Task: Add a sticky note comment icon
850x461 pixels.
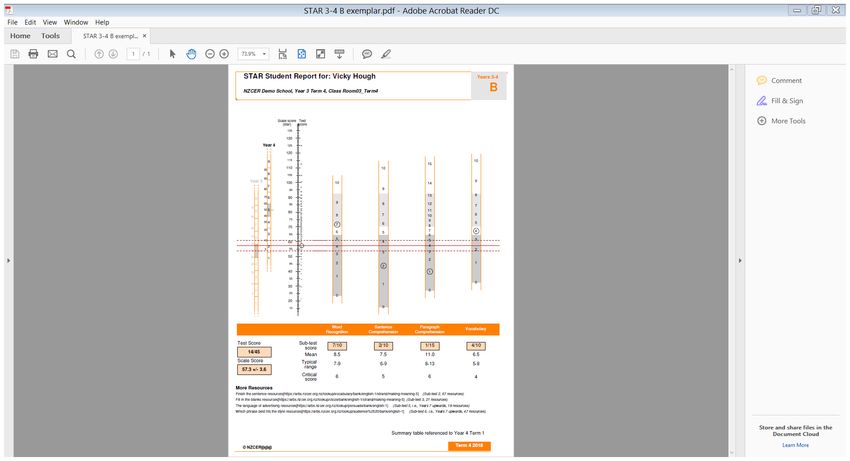Action: coord(367,54)
